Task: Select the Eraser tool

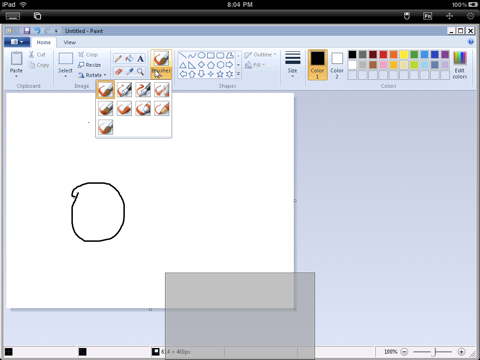Action: click(x=118, y=71)
